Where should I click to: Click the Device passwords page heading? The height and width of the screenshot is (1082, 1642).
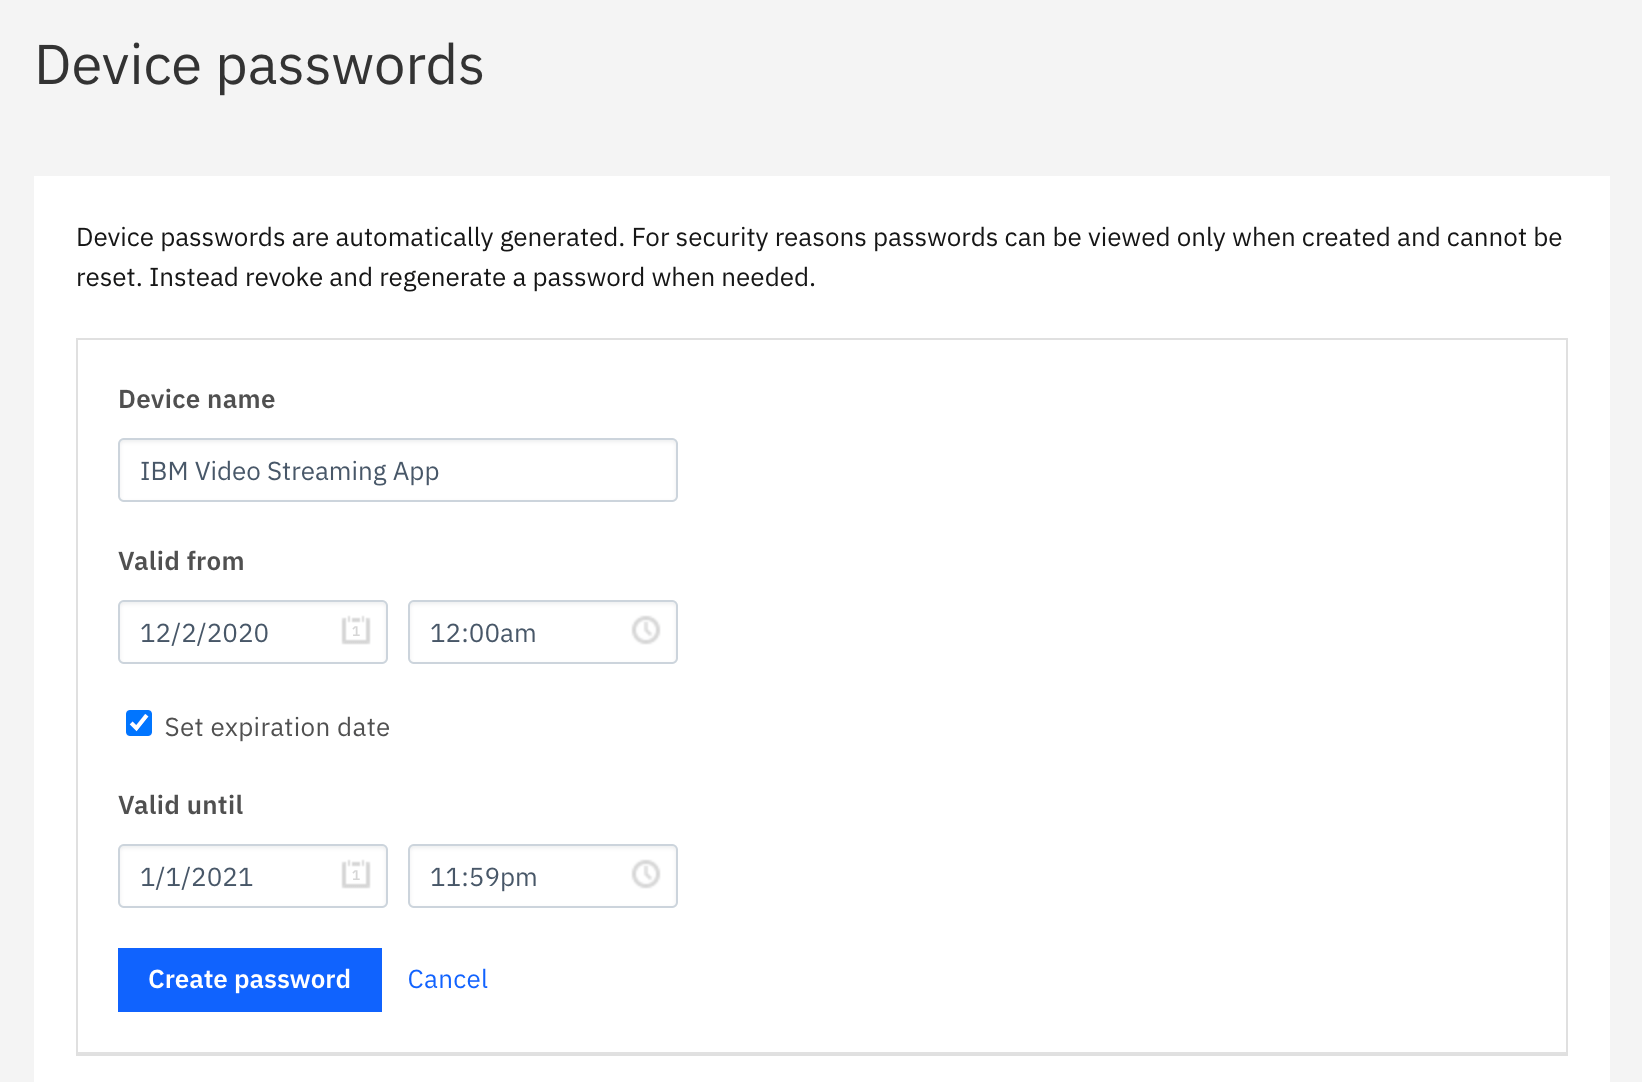[x=260, y=65]
